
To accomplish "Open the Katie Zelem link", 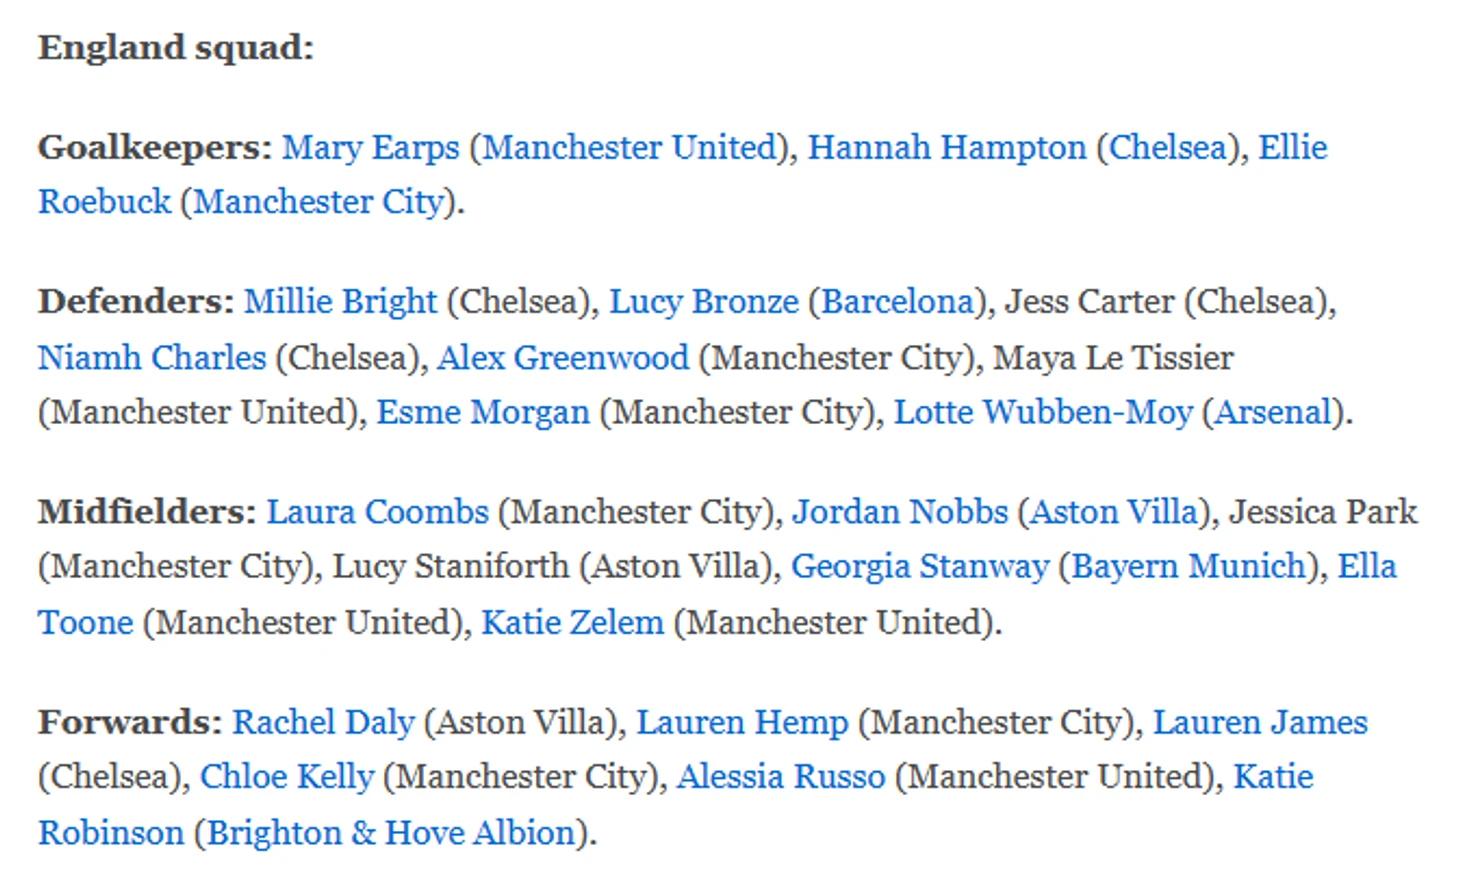I will (572, 623).
